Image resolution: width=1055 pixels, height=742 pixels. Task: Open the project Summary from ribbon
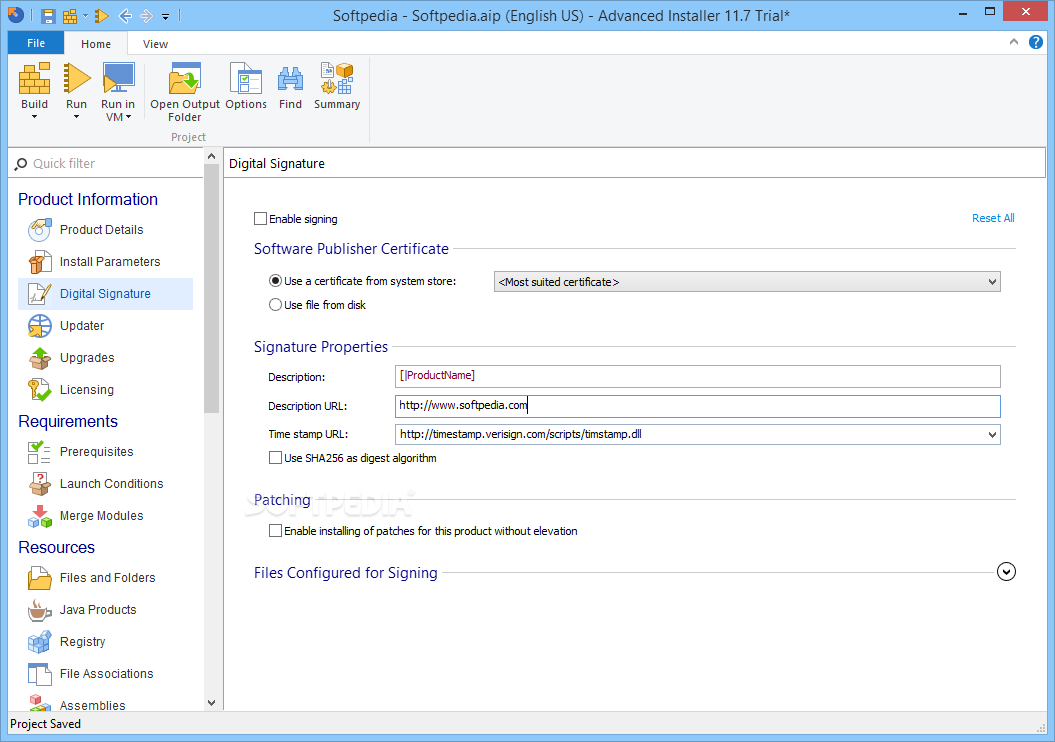pos(337,85)
